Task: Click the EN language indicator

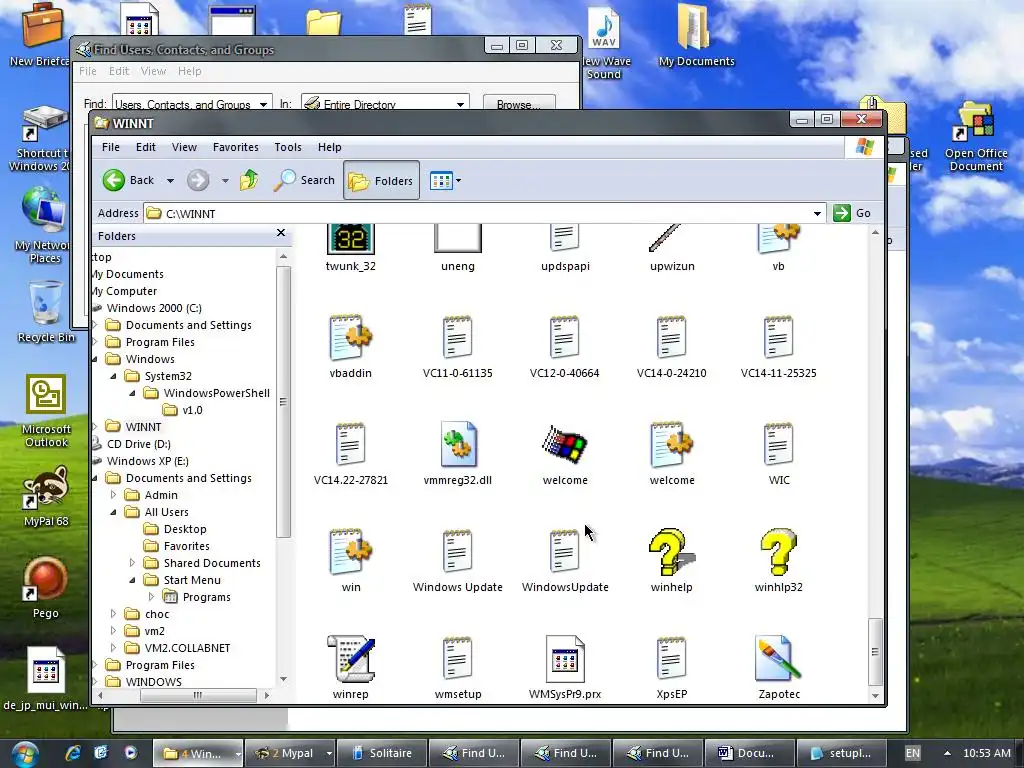Action: 912,753
